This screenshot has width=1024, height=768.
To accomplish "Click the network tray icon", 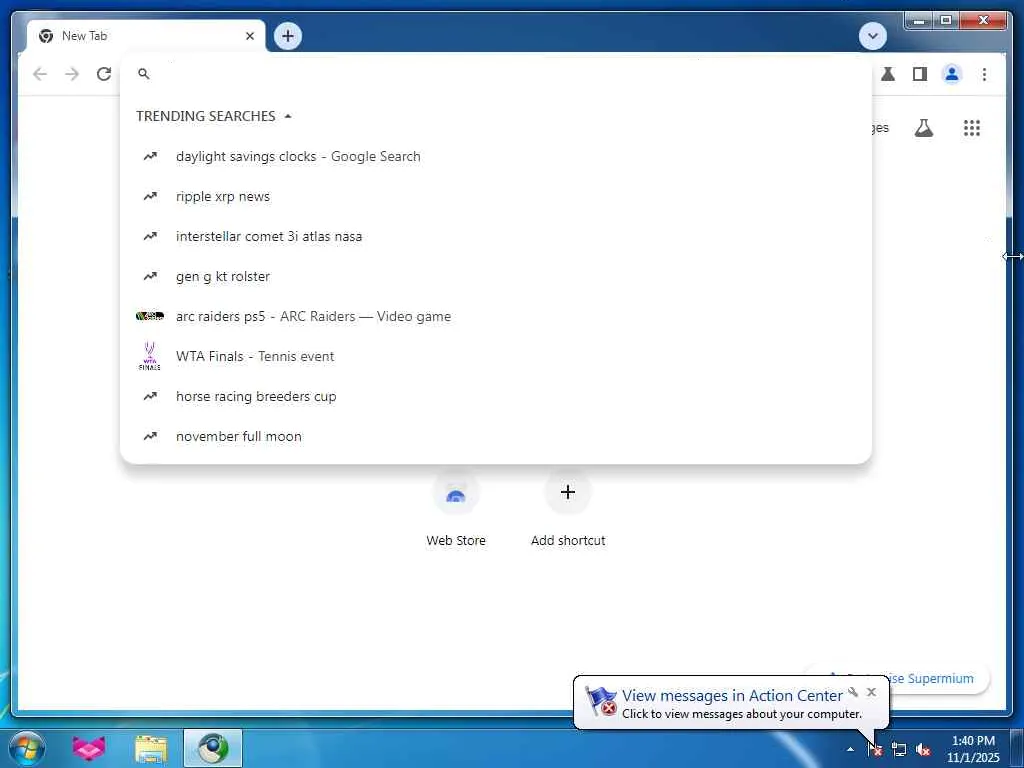I will pos(899,749).
